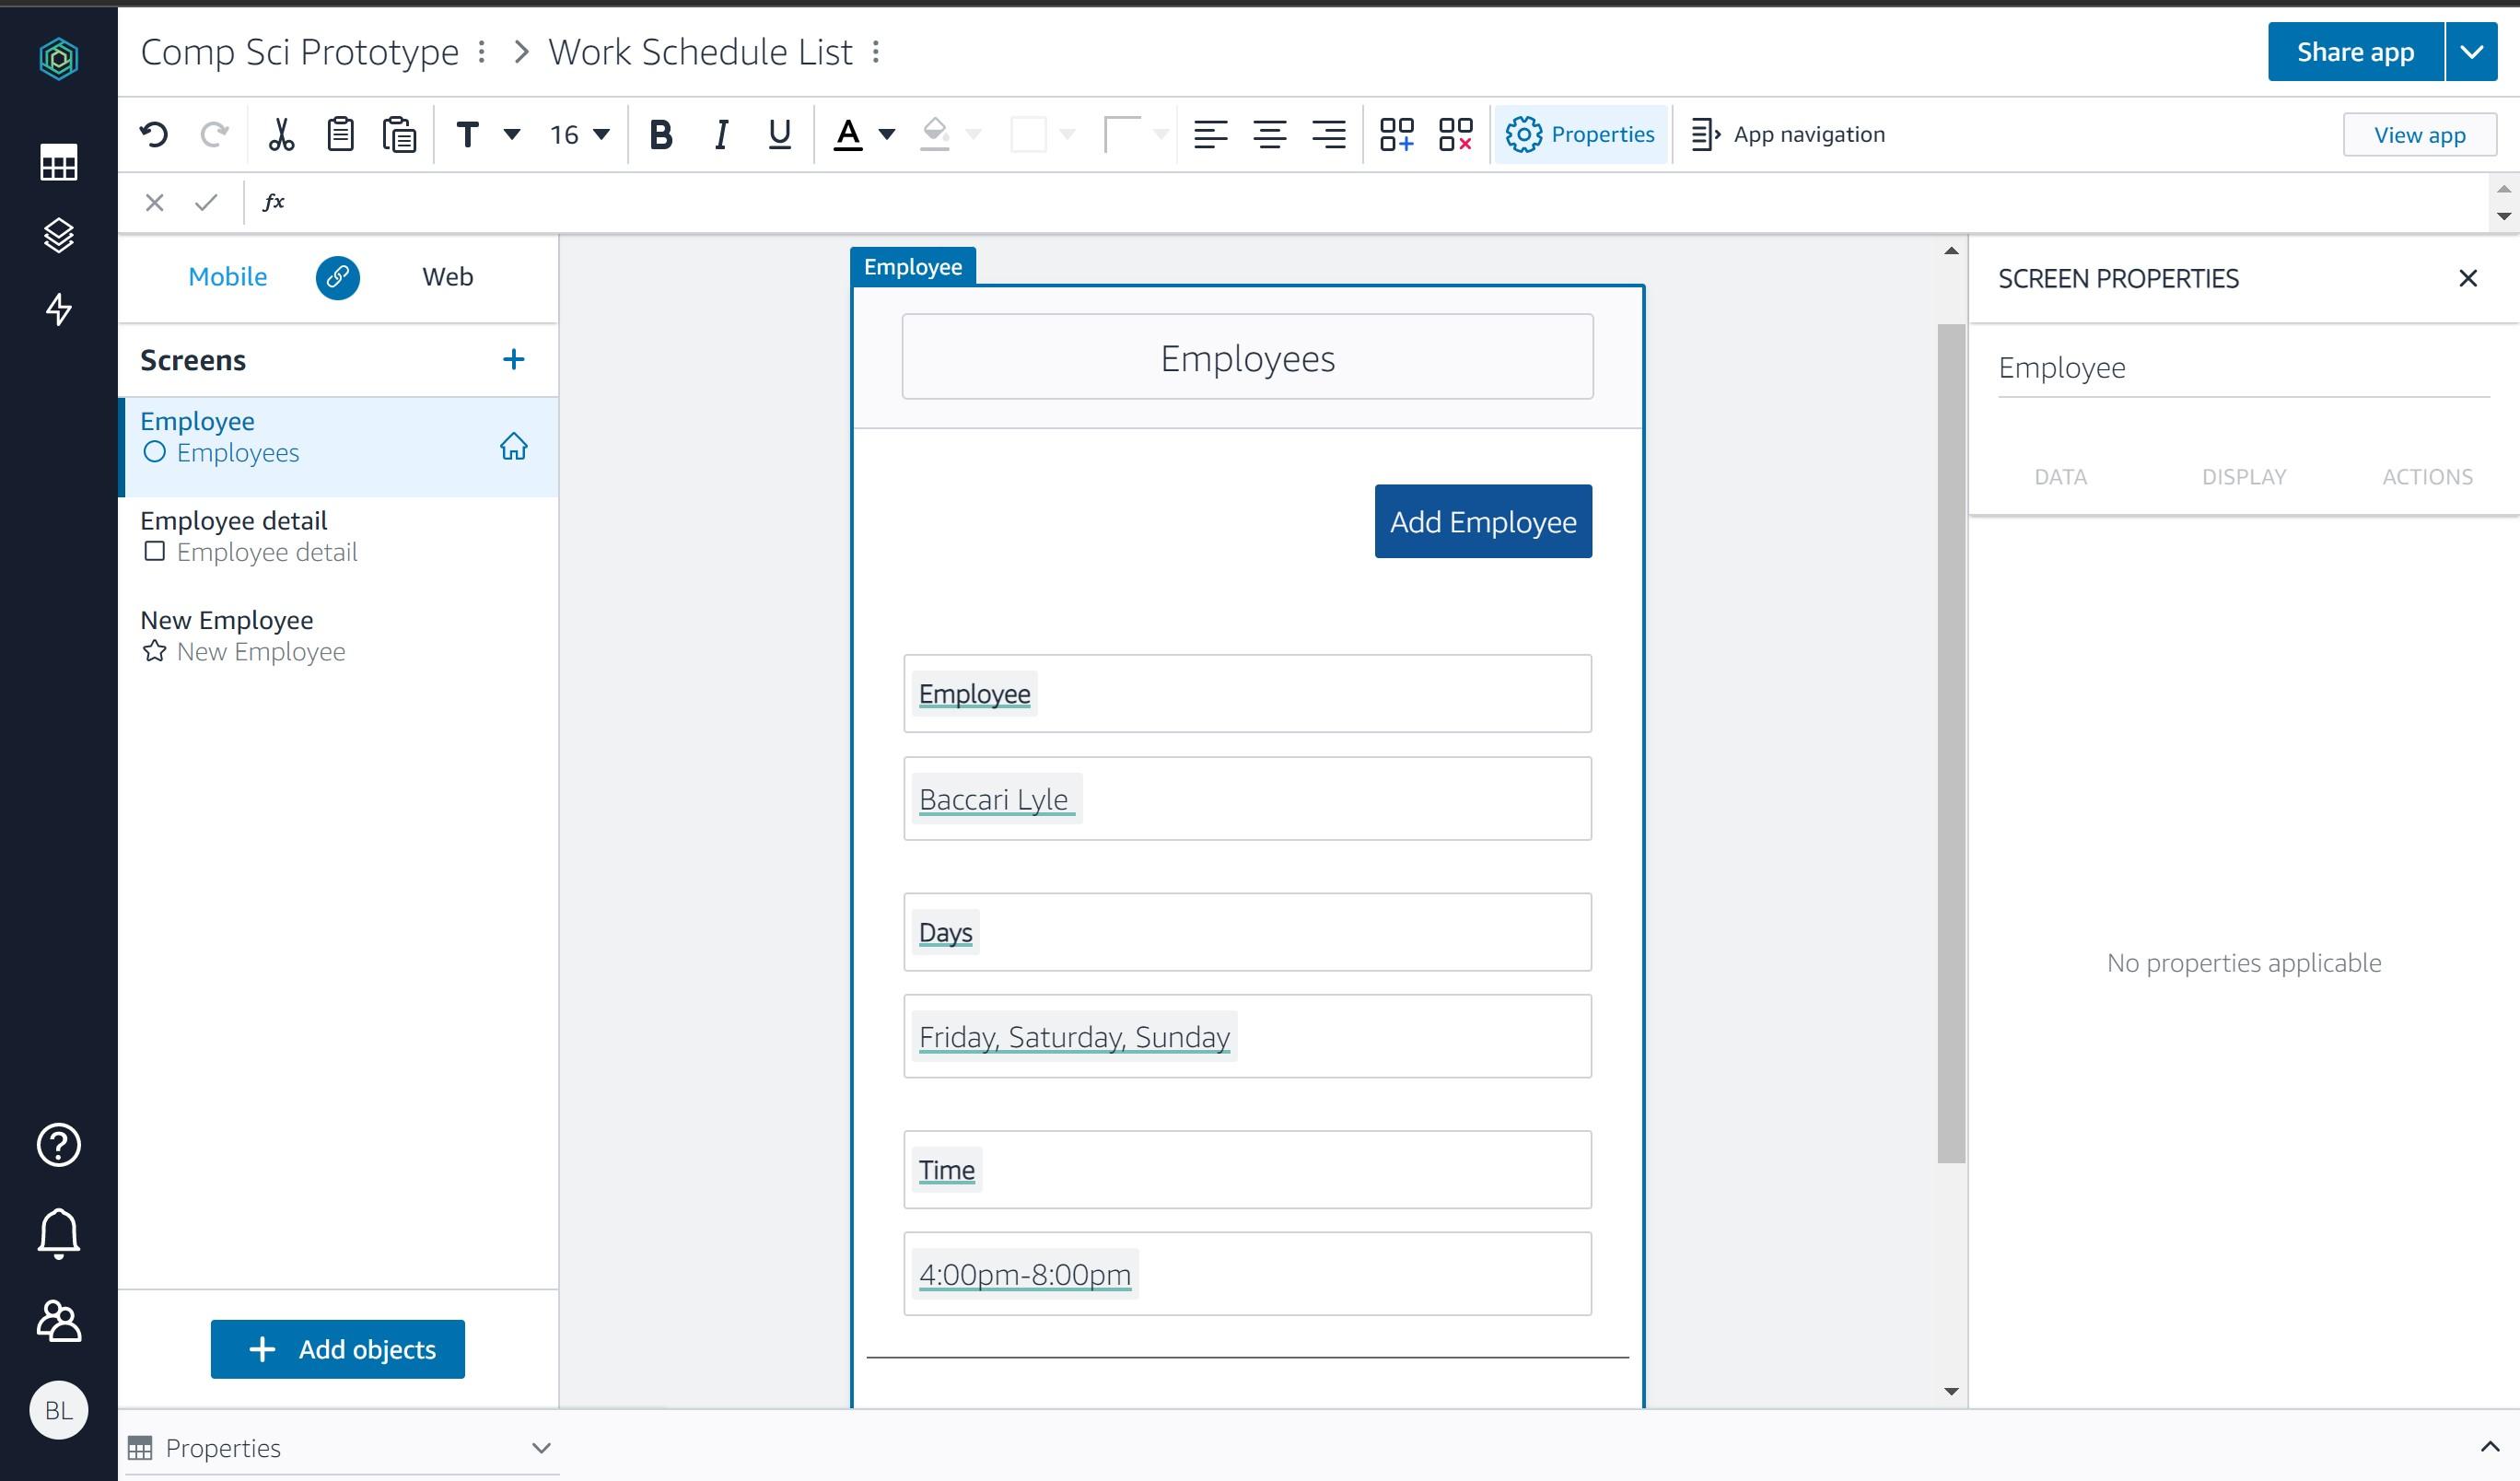
Task: Open the DISPLAY properties tab
Action: (2243, 477)
